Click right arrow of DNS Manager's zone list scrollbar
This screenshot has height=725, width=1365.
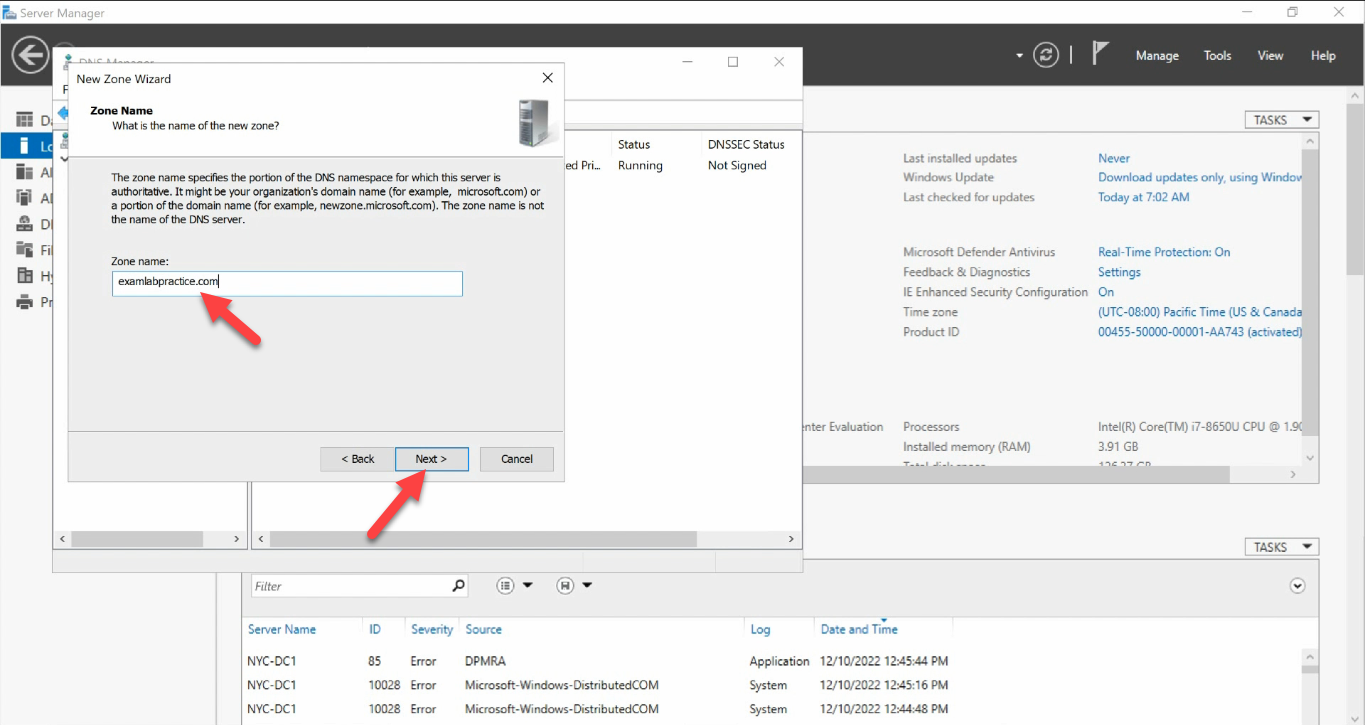click(x=791, y=539)
